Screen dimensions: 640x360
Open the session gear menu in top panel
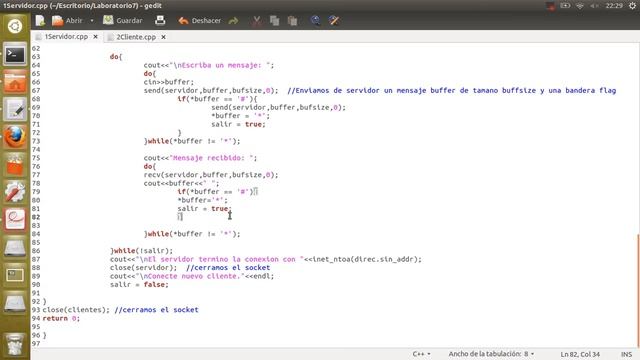click(x=632, y=6)
